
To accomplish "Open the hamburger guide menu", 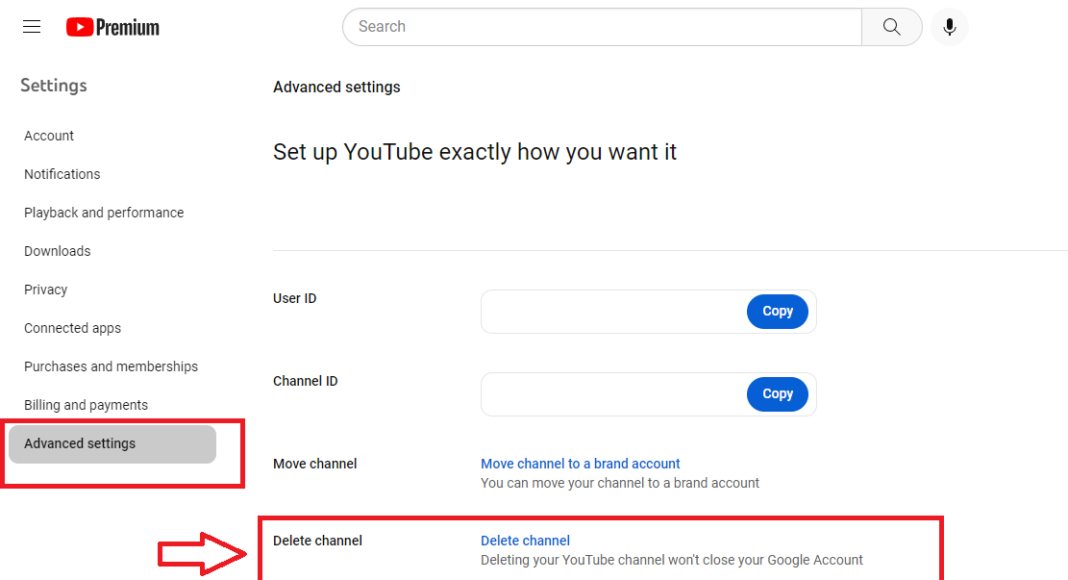I will pyautogui.click(x=31, y=26).
